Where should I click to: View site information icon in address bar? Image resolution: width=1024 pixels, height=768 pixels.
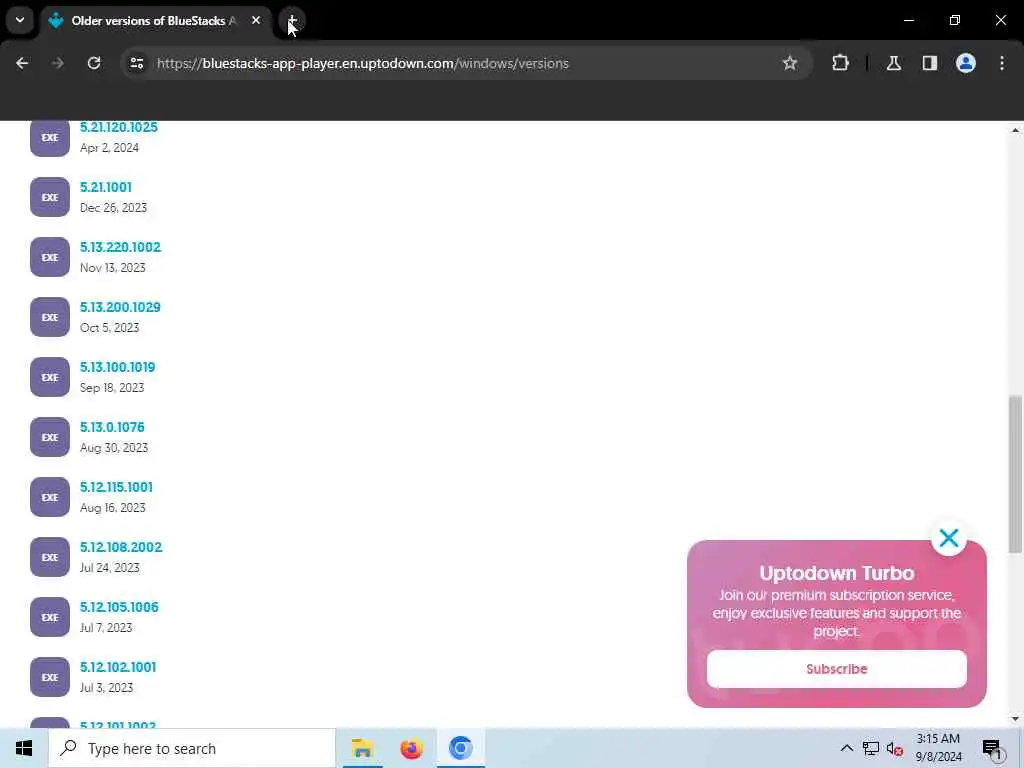pos(137,63)
